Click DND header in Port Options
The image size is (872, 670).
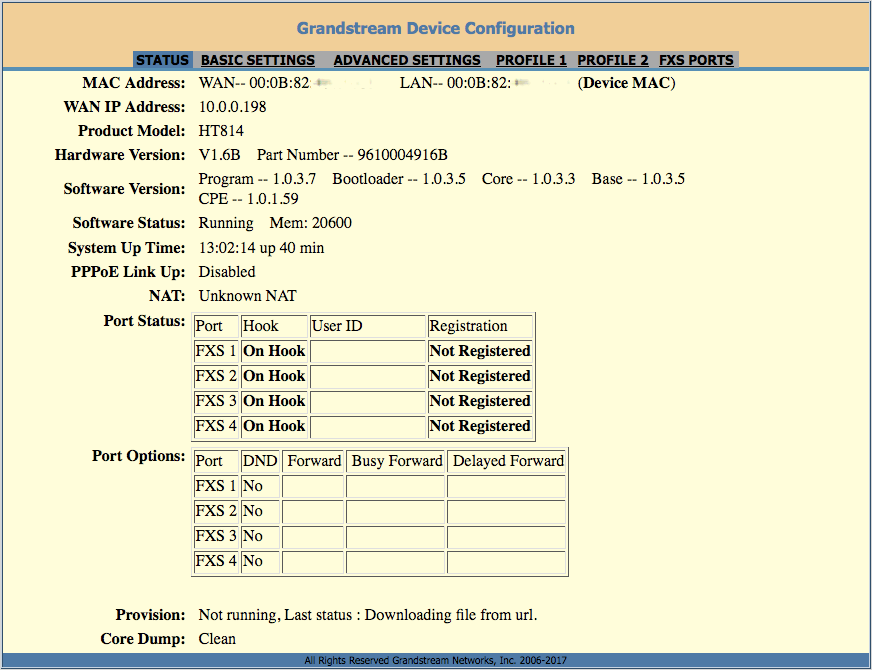pyautogui.click(x=260, y=461)
